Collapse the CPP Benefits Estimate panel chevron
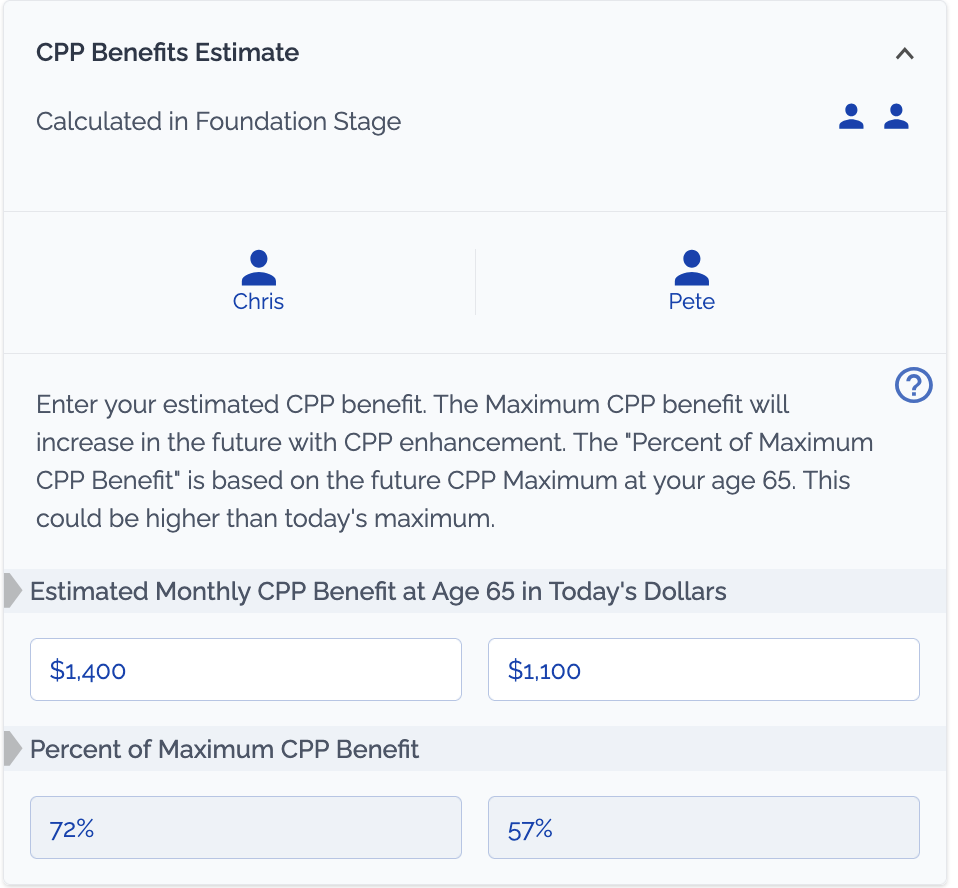This screenshot has width=958, height=888. pos(904,54)
